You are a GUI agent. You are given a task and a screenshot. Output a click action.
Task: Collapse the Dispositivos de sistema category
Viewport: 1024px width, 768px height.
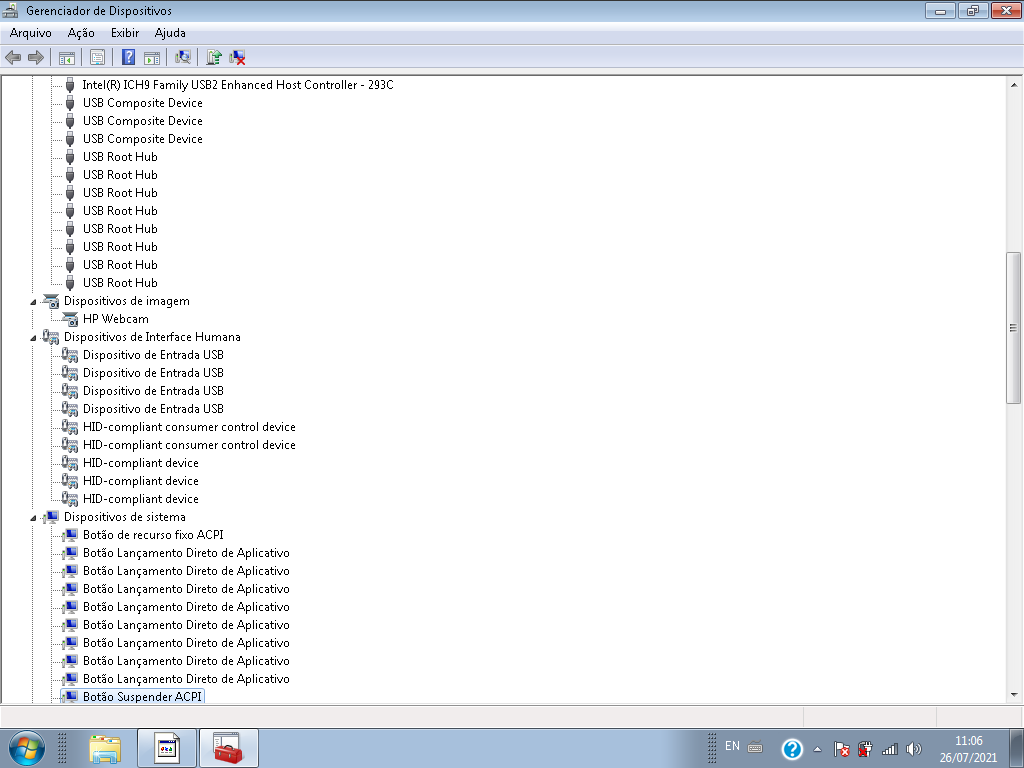tap(33, 518)
